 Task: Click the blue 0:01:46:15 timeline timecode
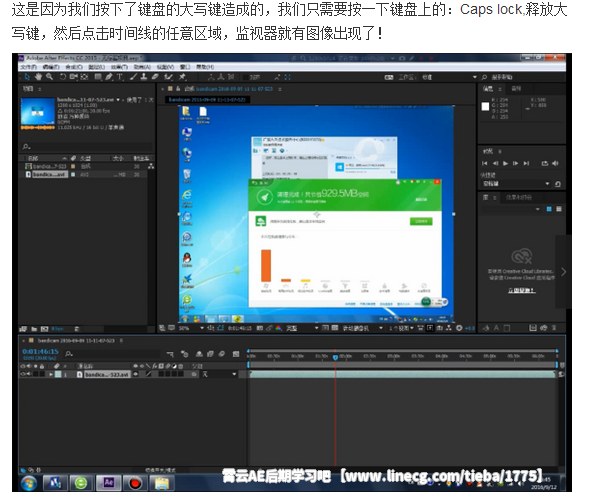(40, 351)
